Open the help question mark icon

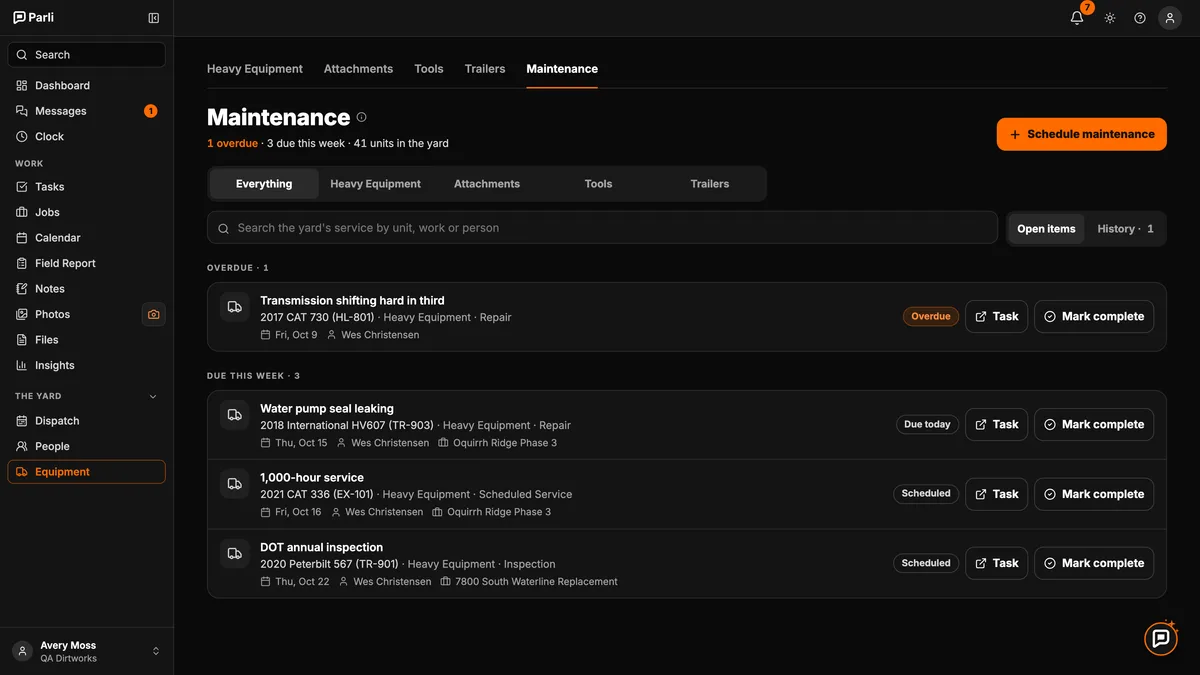[1140, 18]
